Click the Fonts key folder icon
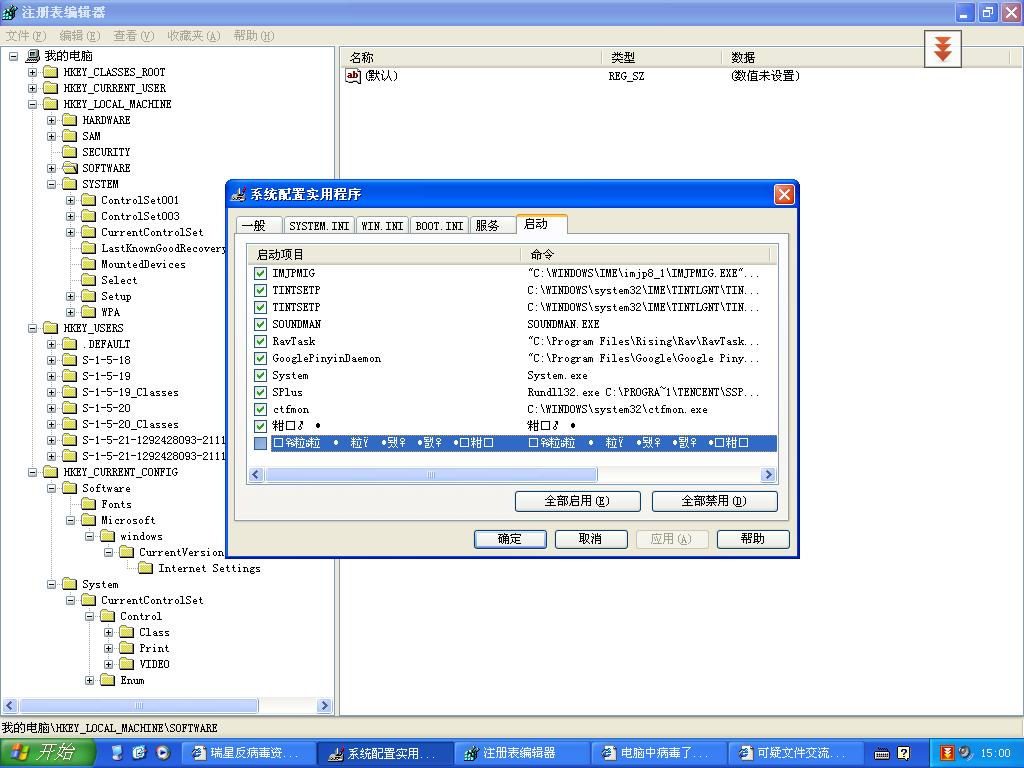This screenshot has height=768, width=1024. point(88,504)
